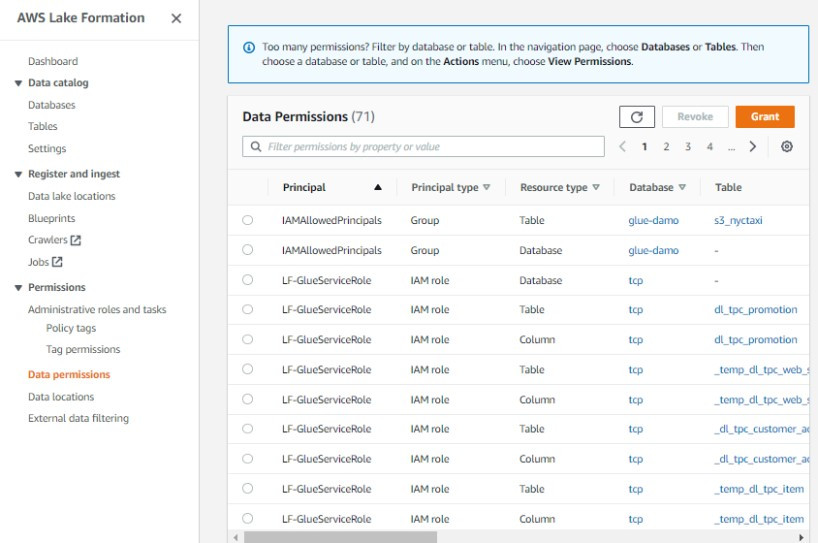
Task: Select IAMAllowedPrincipals Database row radio button
Action: point(247,250)
